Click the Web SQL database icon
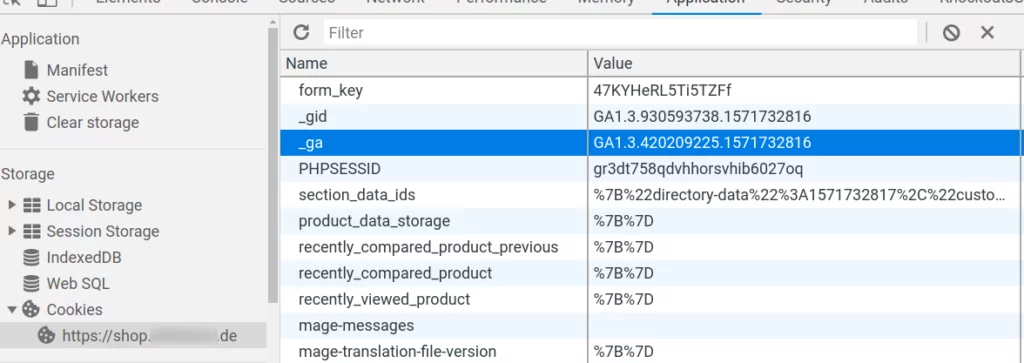 click(31, 283)
